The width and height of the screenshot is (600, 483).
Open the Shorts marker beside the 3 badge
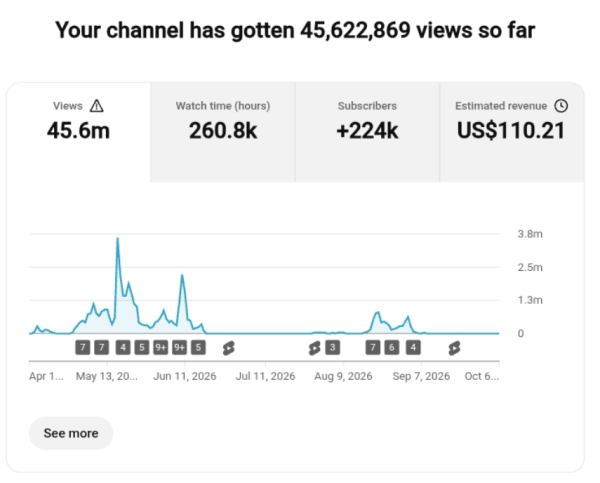coord(314,348)
